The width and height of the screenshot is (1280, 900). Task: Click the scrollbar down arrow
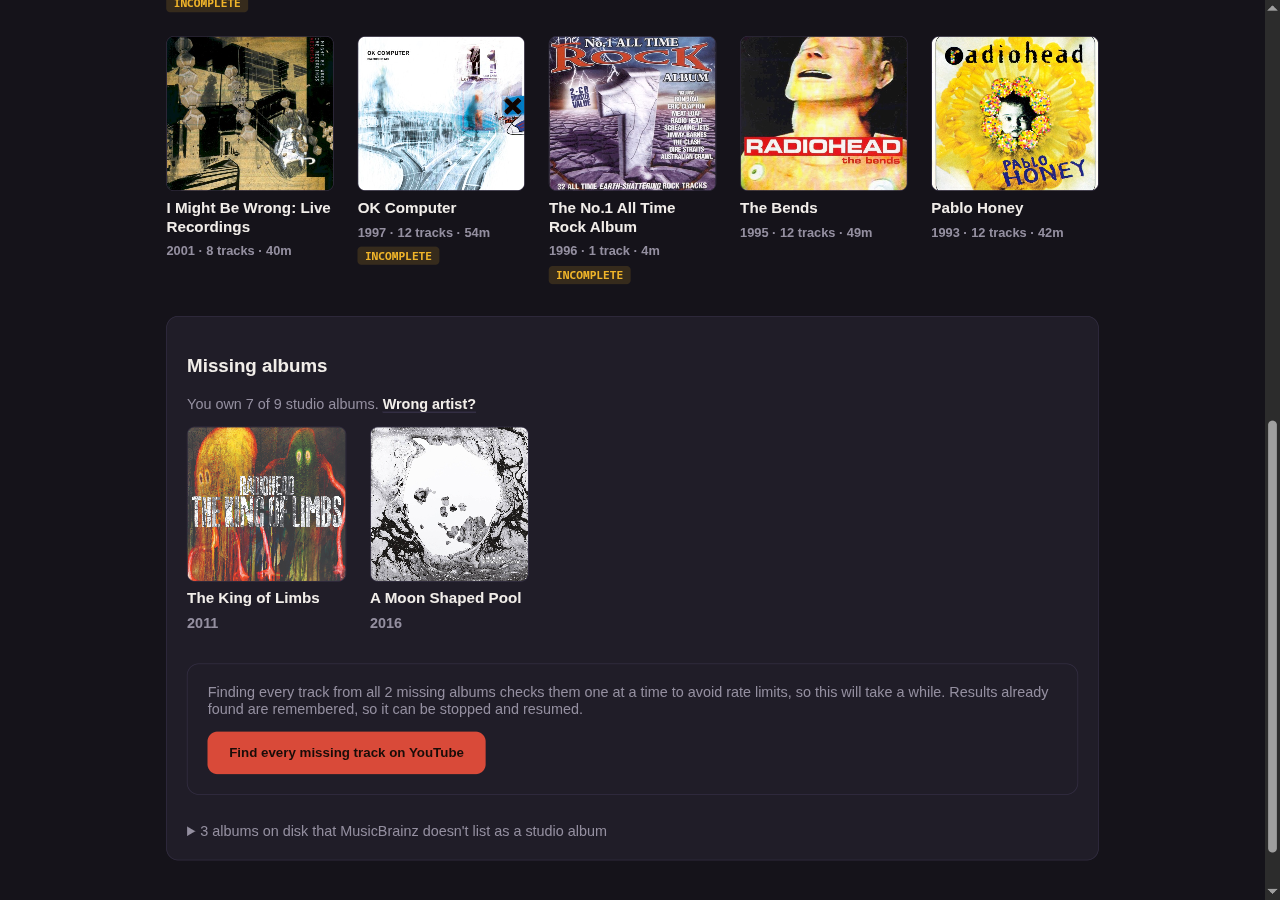pos(1272,892)
